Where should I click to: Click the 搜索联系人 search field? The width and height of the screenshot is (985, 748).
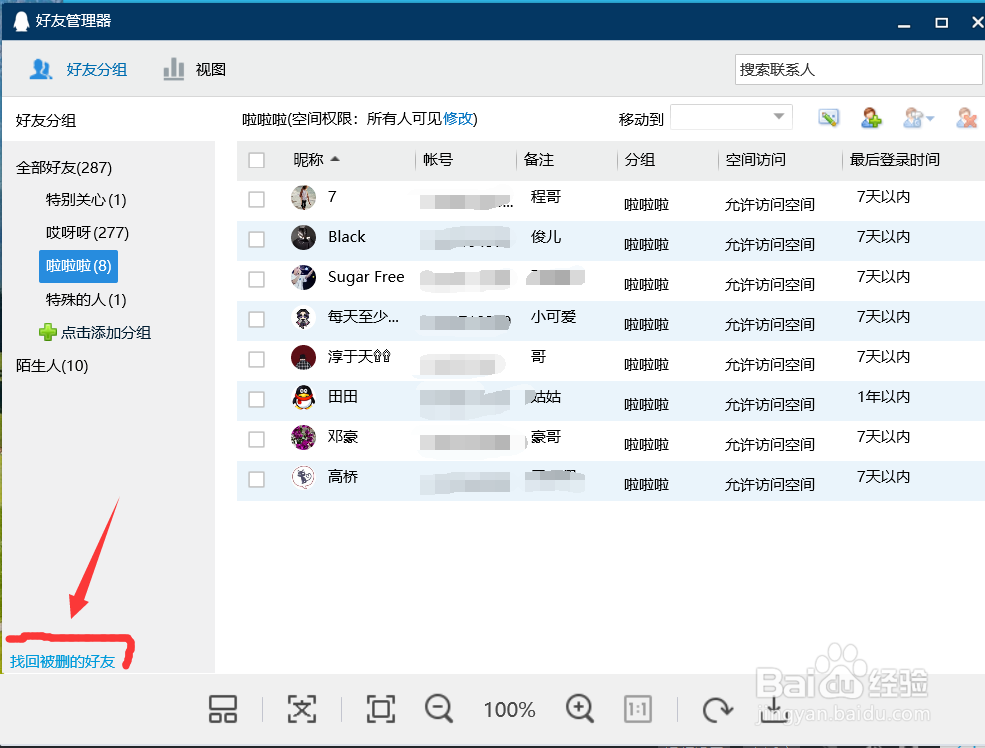click(858, 69)
